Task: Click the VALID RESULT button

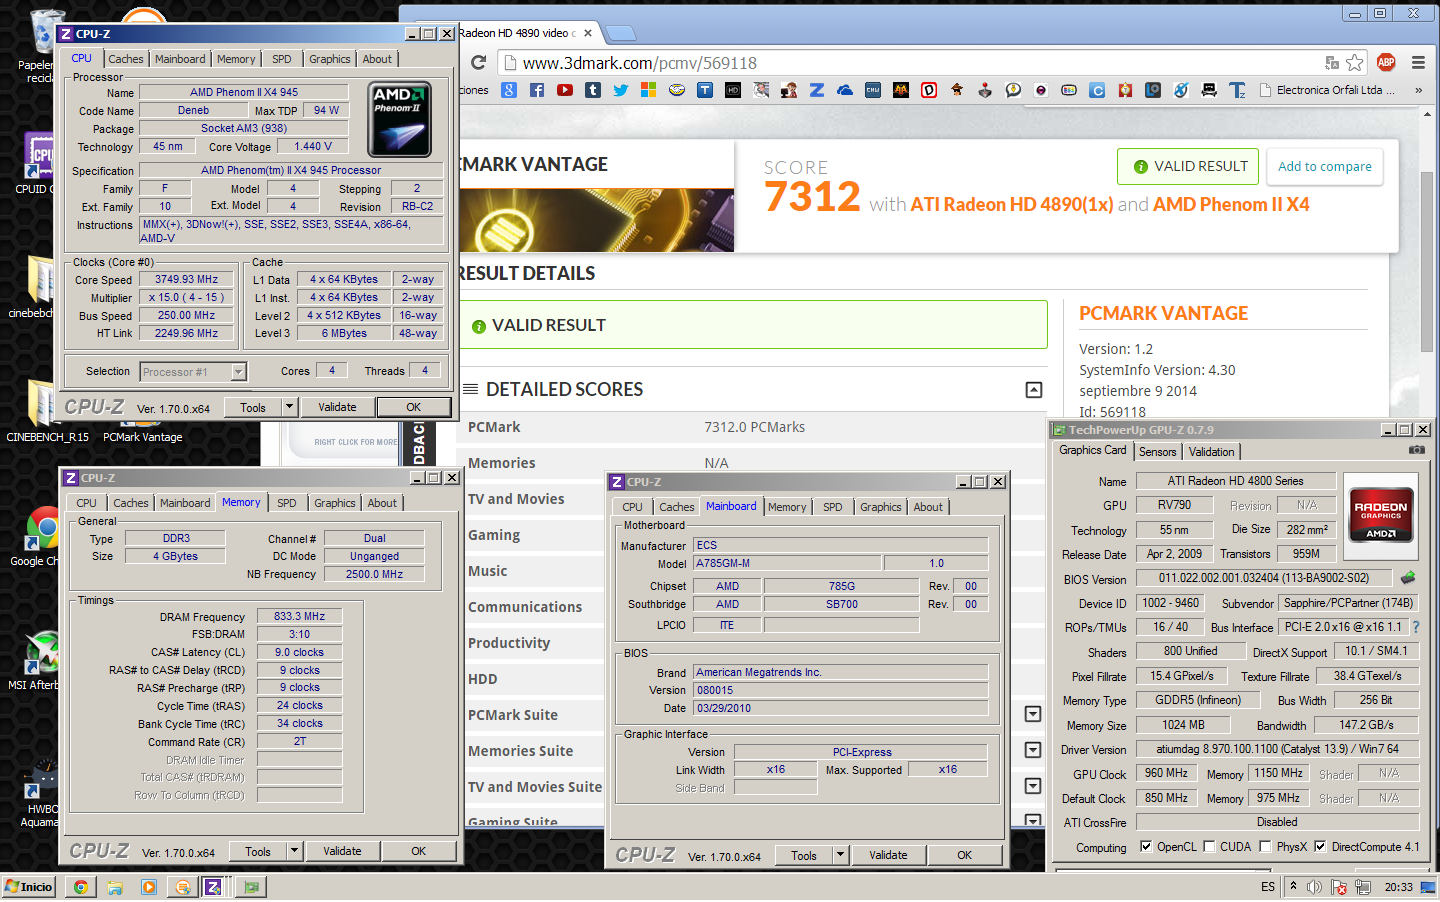Action: (x=1189, y=167)
